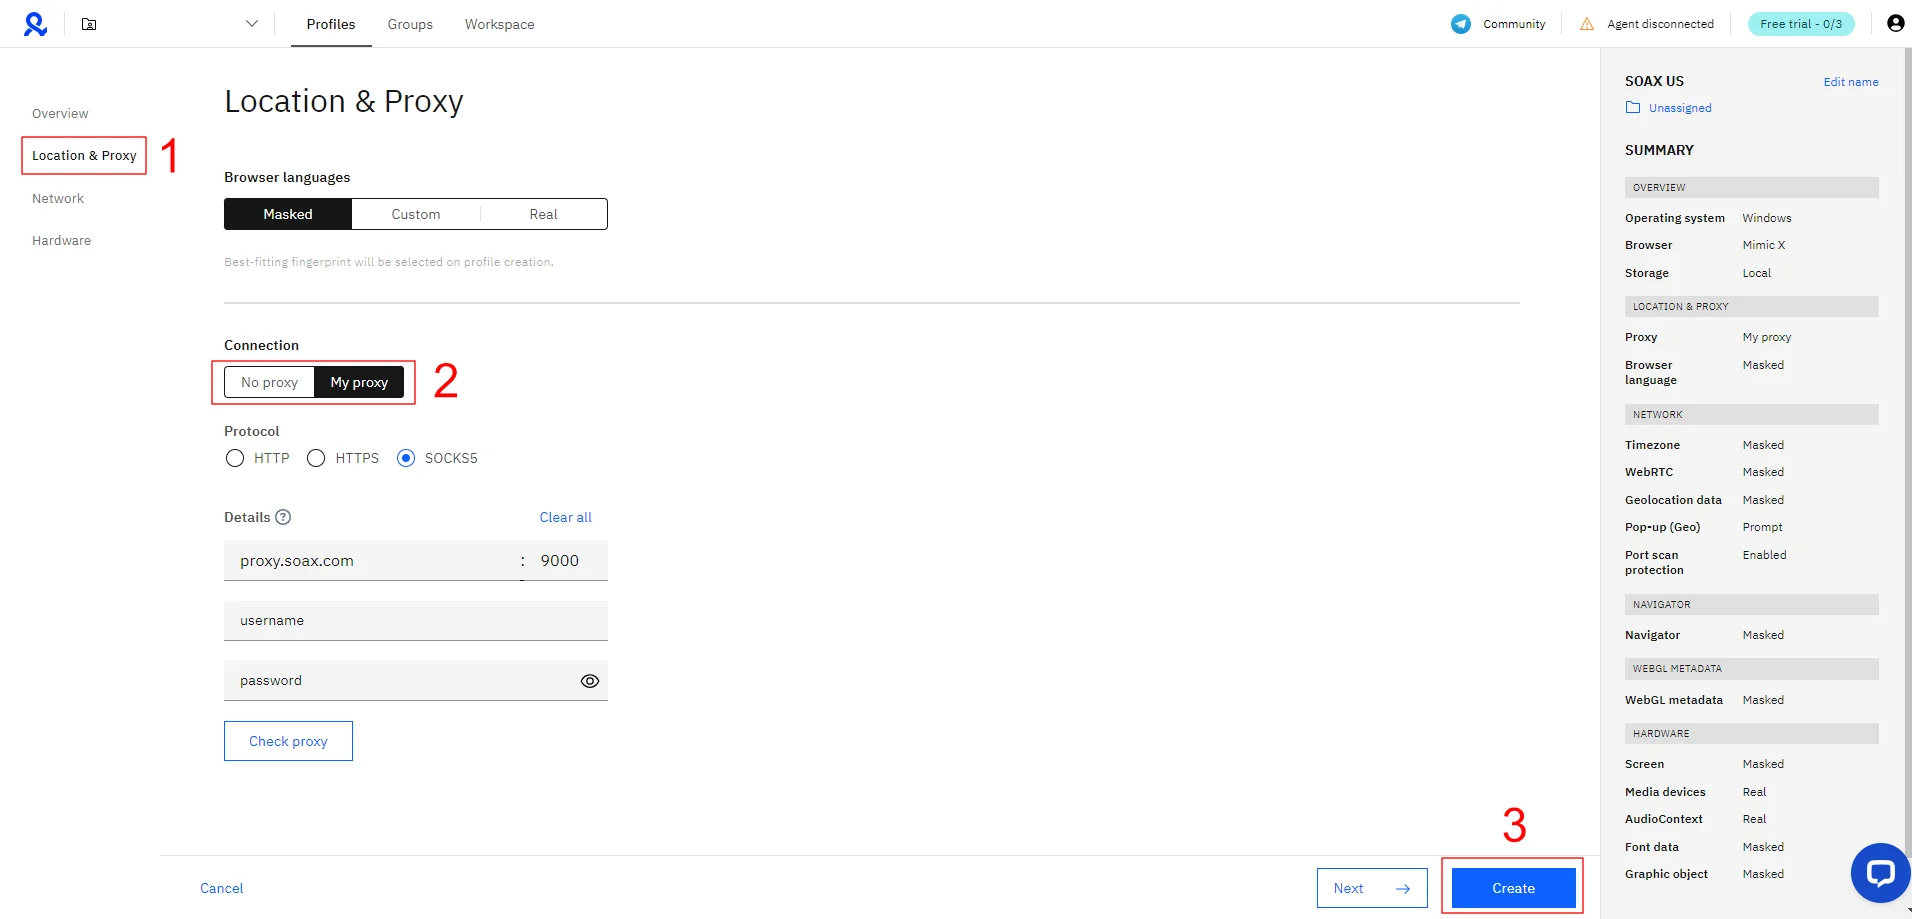1912x919 pixels.
Task: Show password using the eye icon
Action: click(590, 681)
